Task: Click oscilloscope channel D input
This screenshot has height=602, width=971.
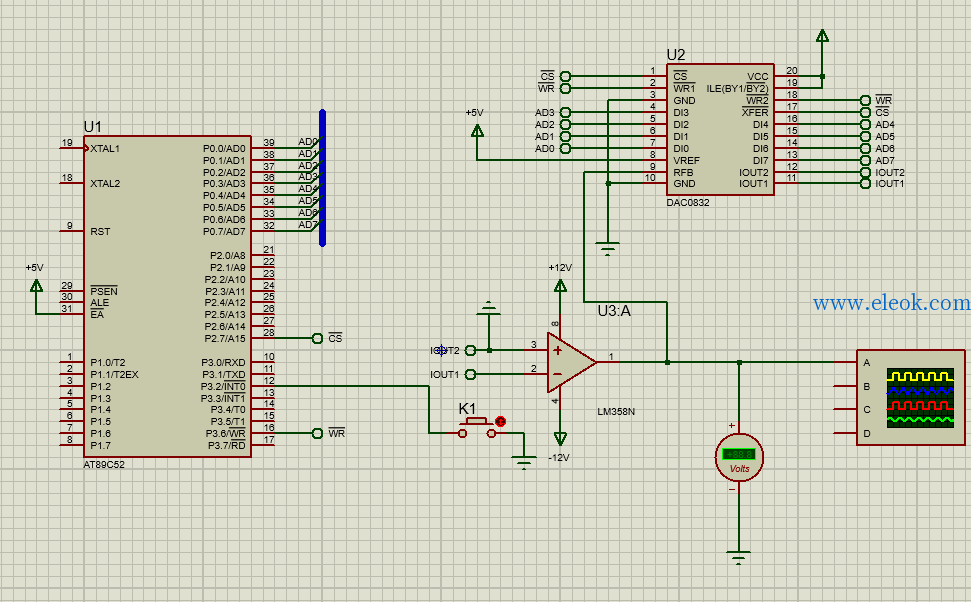Action: point(845,434)
